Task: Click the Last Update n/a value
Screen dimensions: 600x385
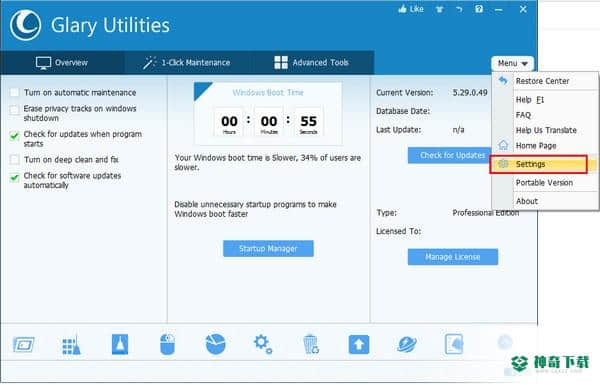Action: [458, 130]
